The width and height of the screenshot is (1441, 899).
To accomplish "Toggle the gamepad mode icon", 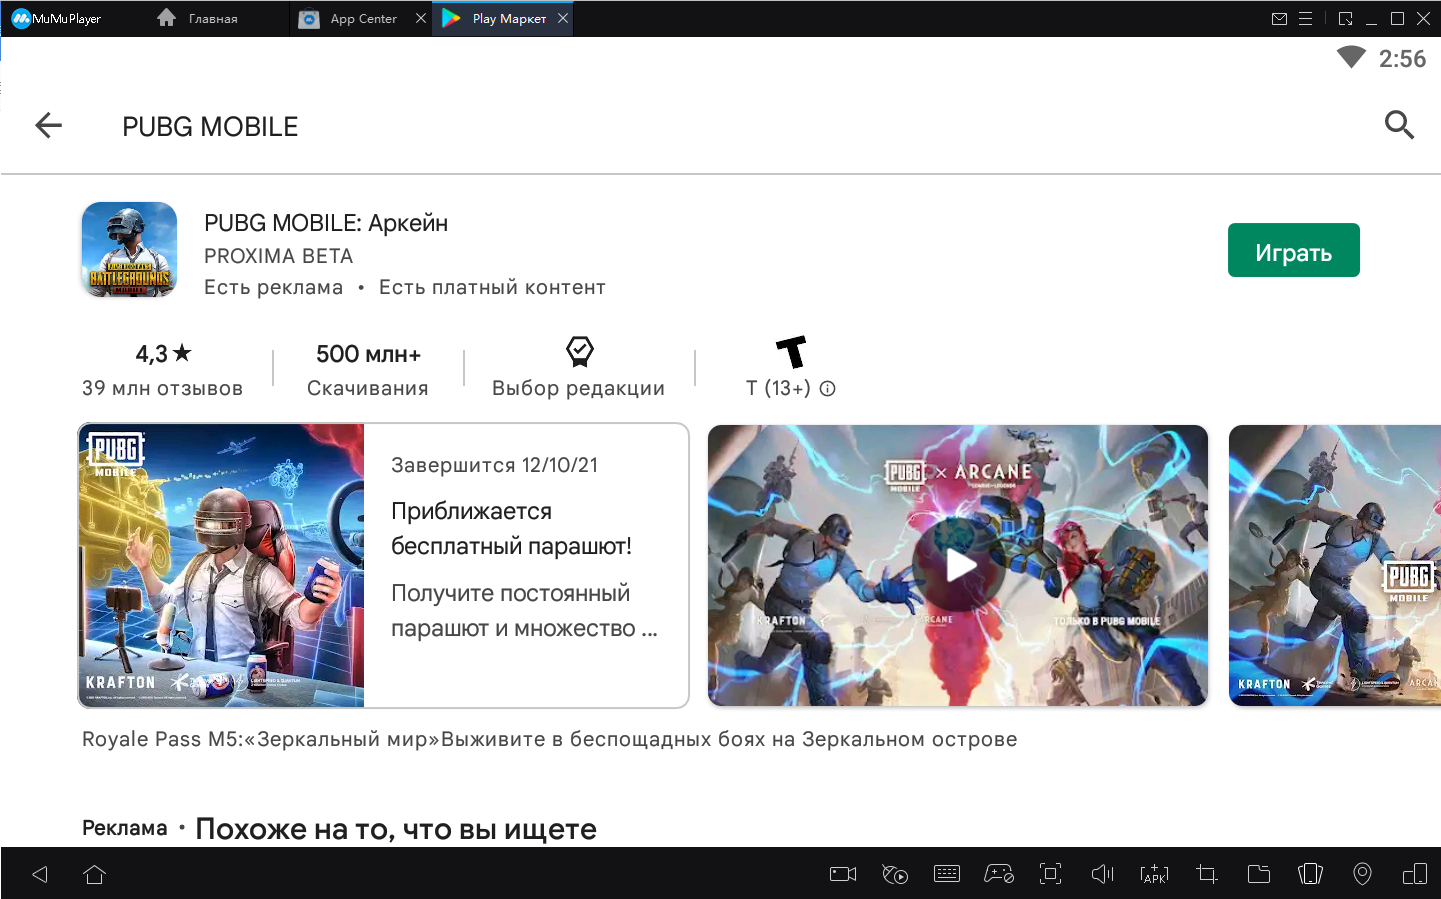I will tap(998, 874).
